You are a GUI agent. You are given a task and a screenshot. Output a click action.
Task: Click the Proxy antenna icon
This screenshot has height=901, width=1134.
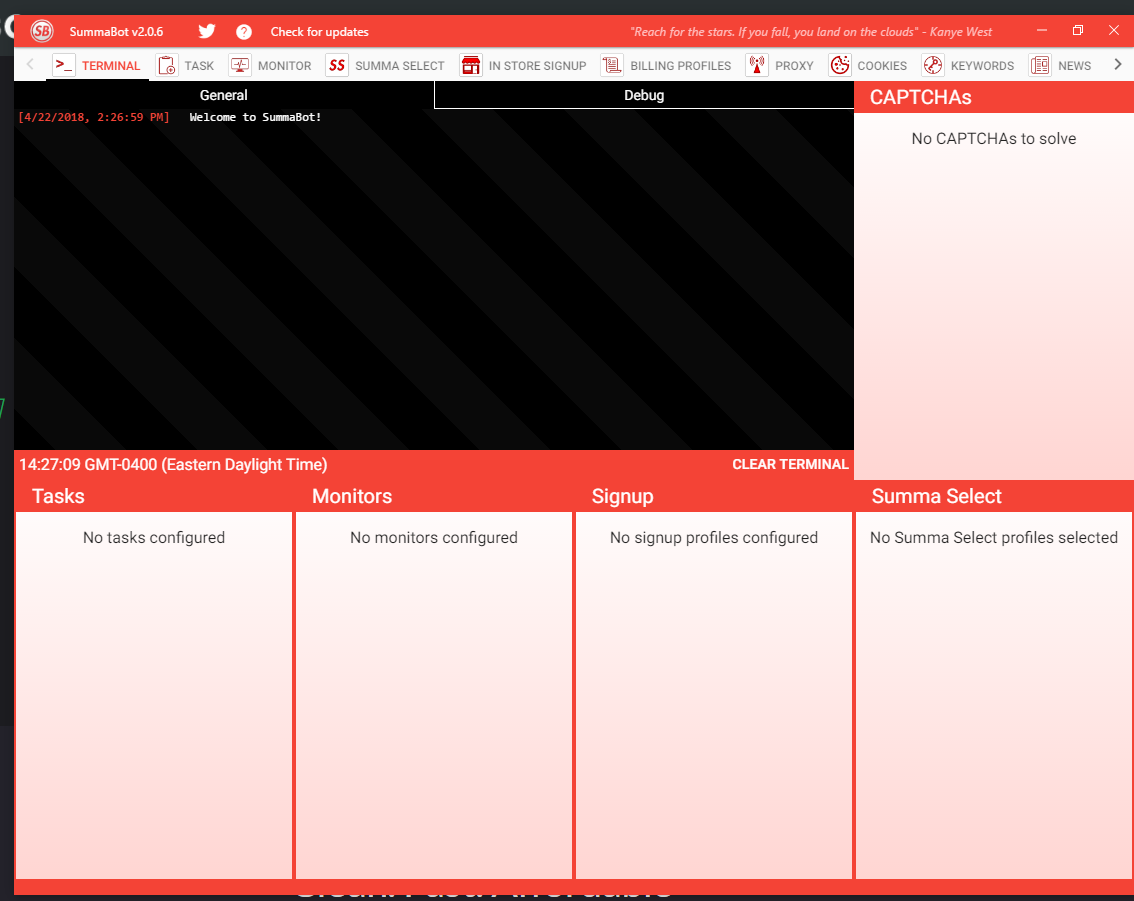[756, 65]
